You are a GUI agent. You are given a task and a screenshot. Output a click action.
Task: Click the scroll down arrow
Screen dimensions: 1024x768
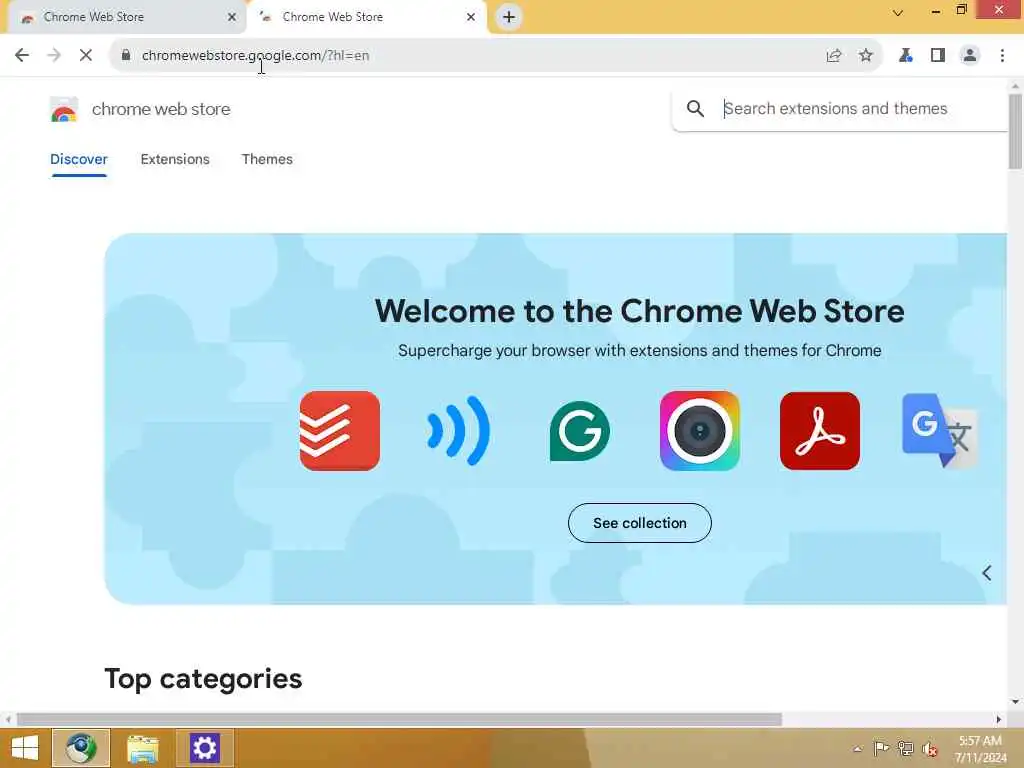[1015, 702]
